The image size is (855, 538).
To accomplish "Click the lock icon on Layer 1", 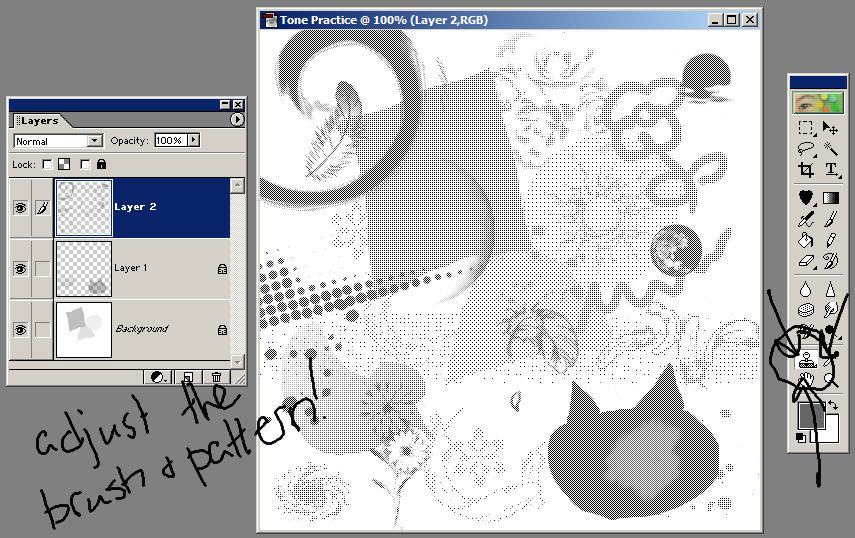I will (x=222, y=269).
